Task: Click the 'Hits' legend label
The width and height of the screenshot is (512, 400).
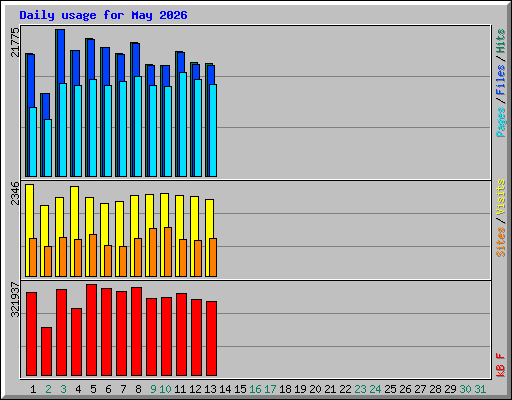Action: (500, 41)
